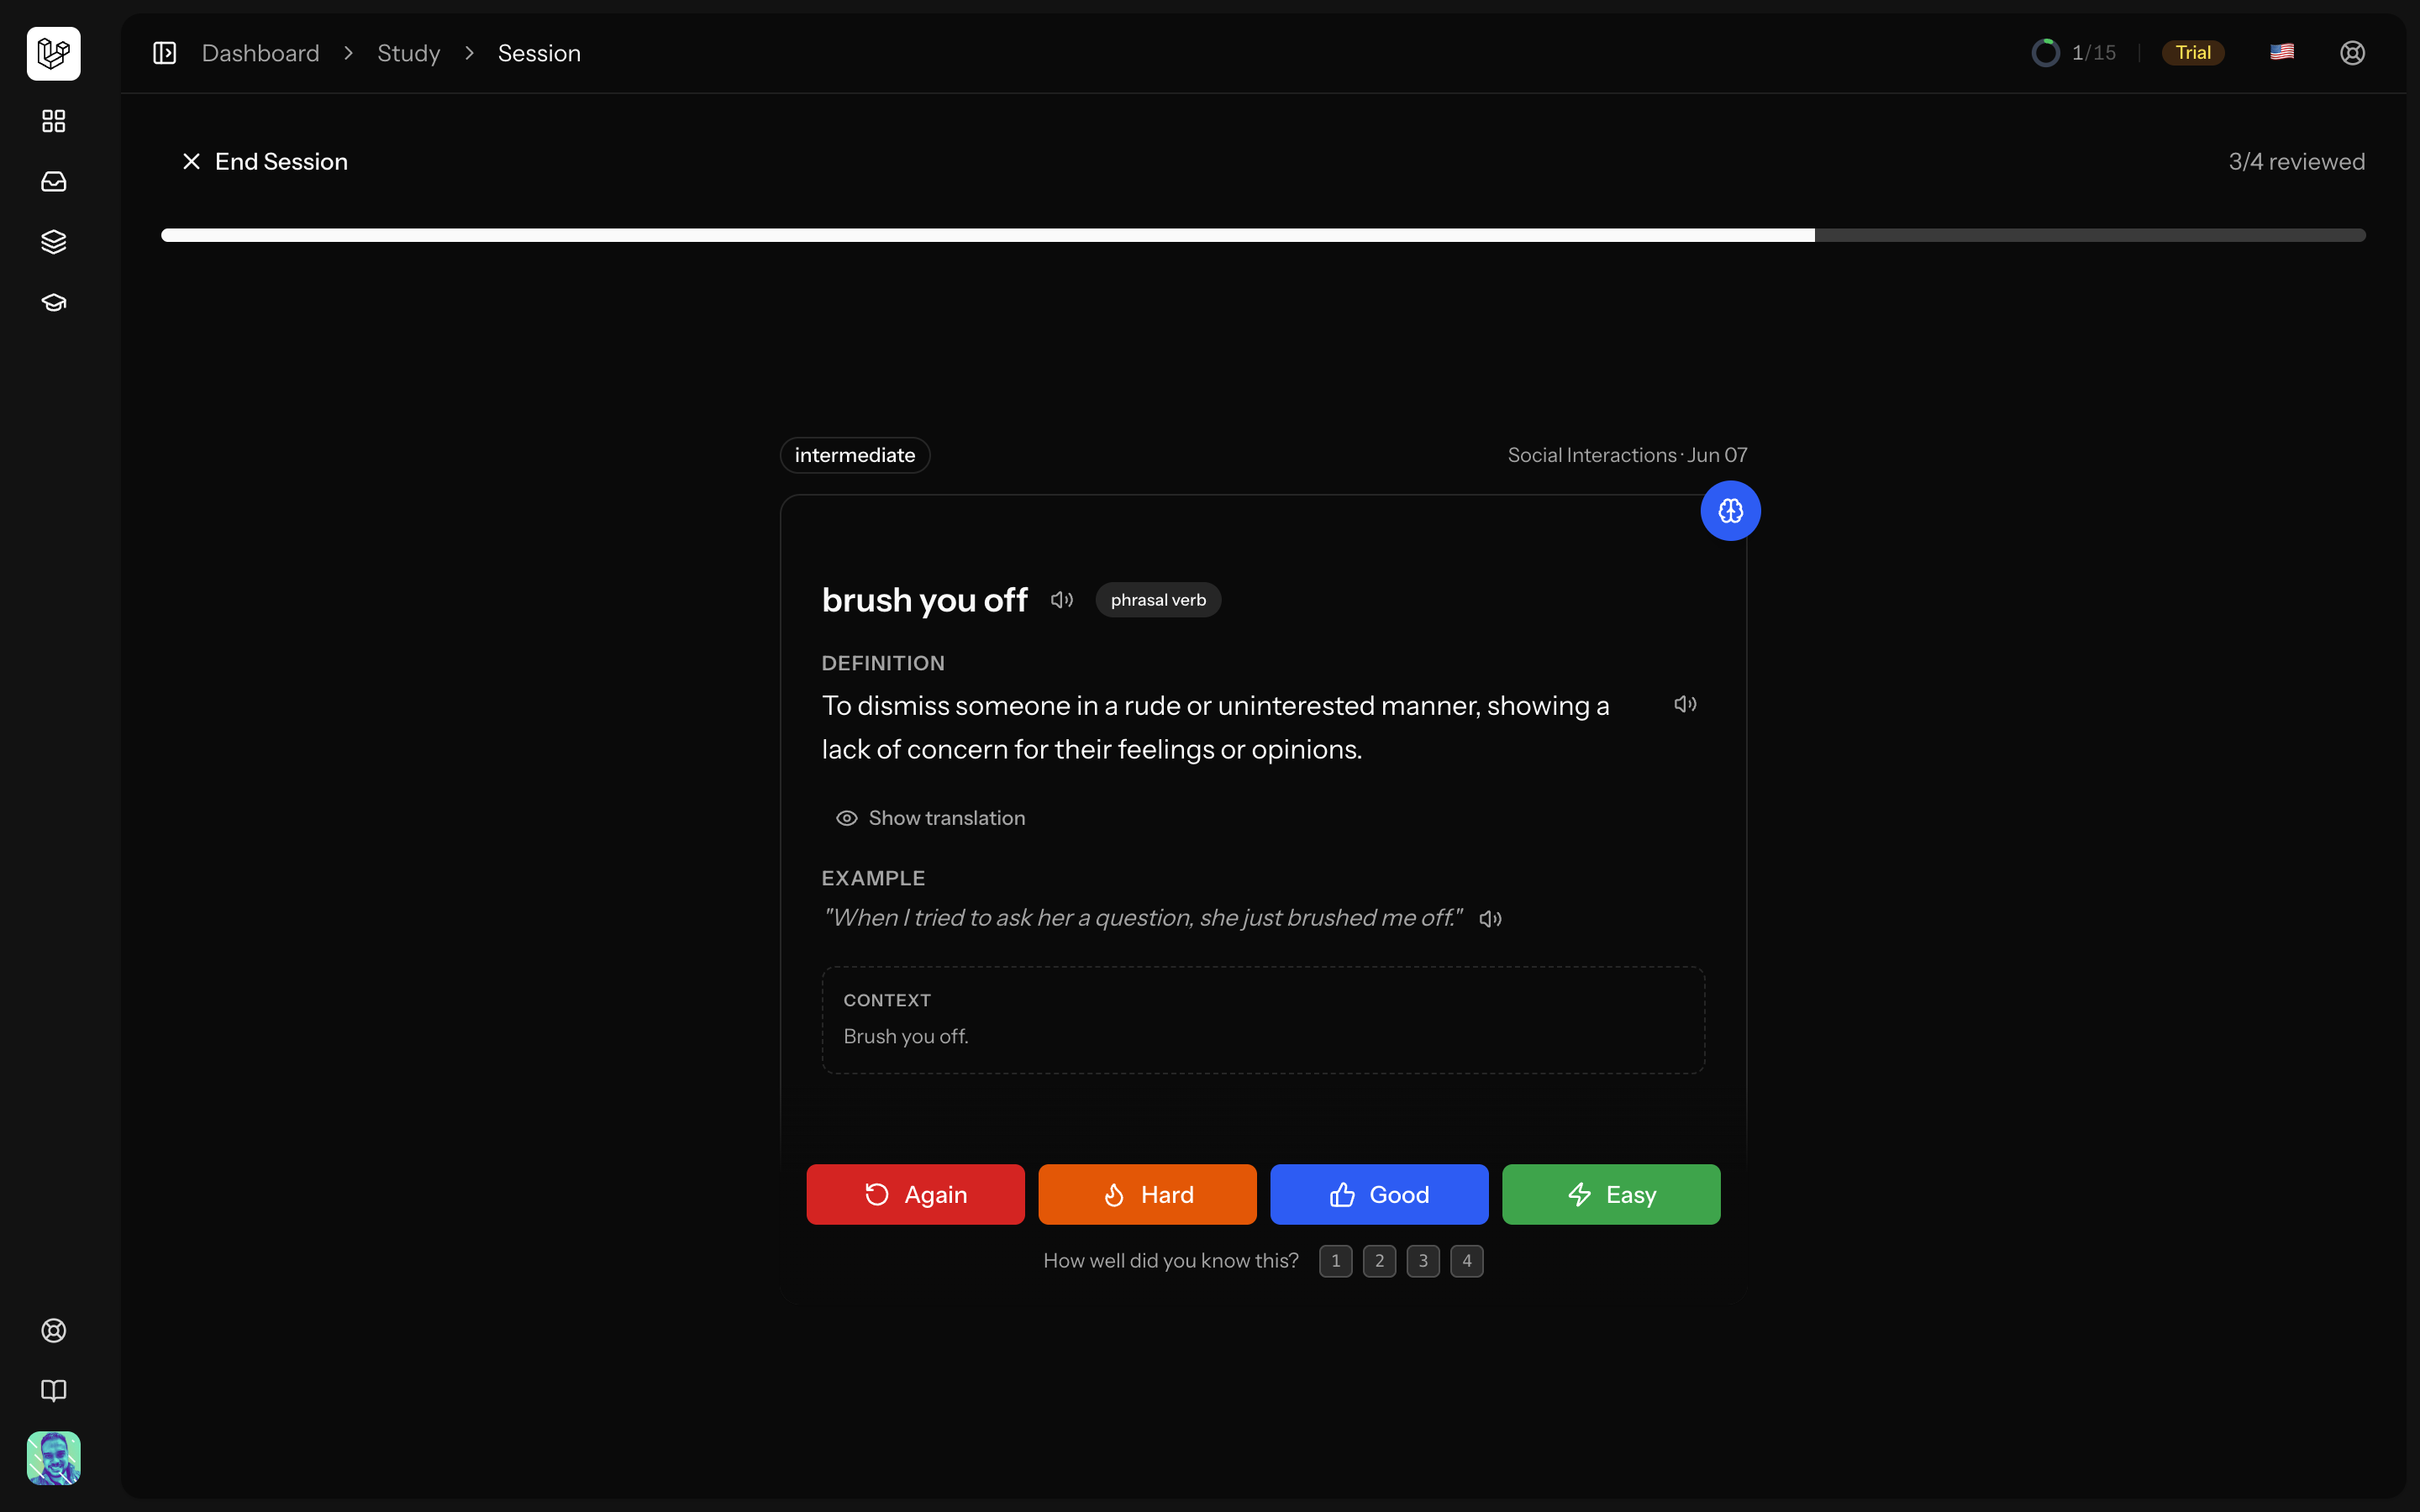Click the intermediate level tag
Screen dimensions: 2420x1512
tap(855, 455)
